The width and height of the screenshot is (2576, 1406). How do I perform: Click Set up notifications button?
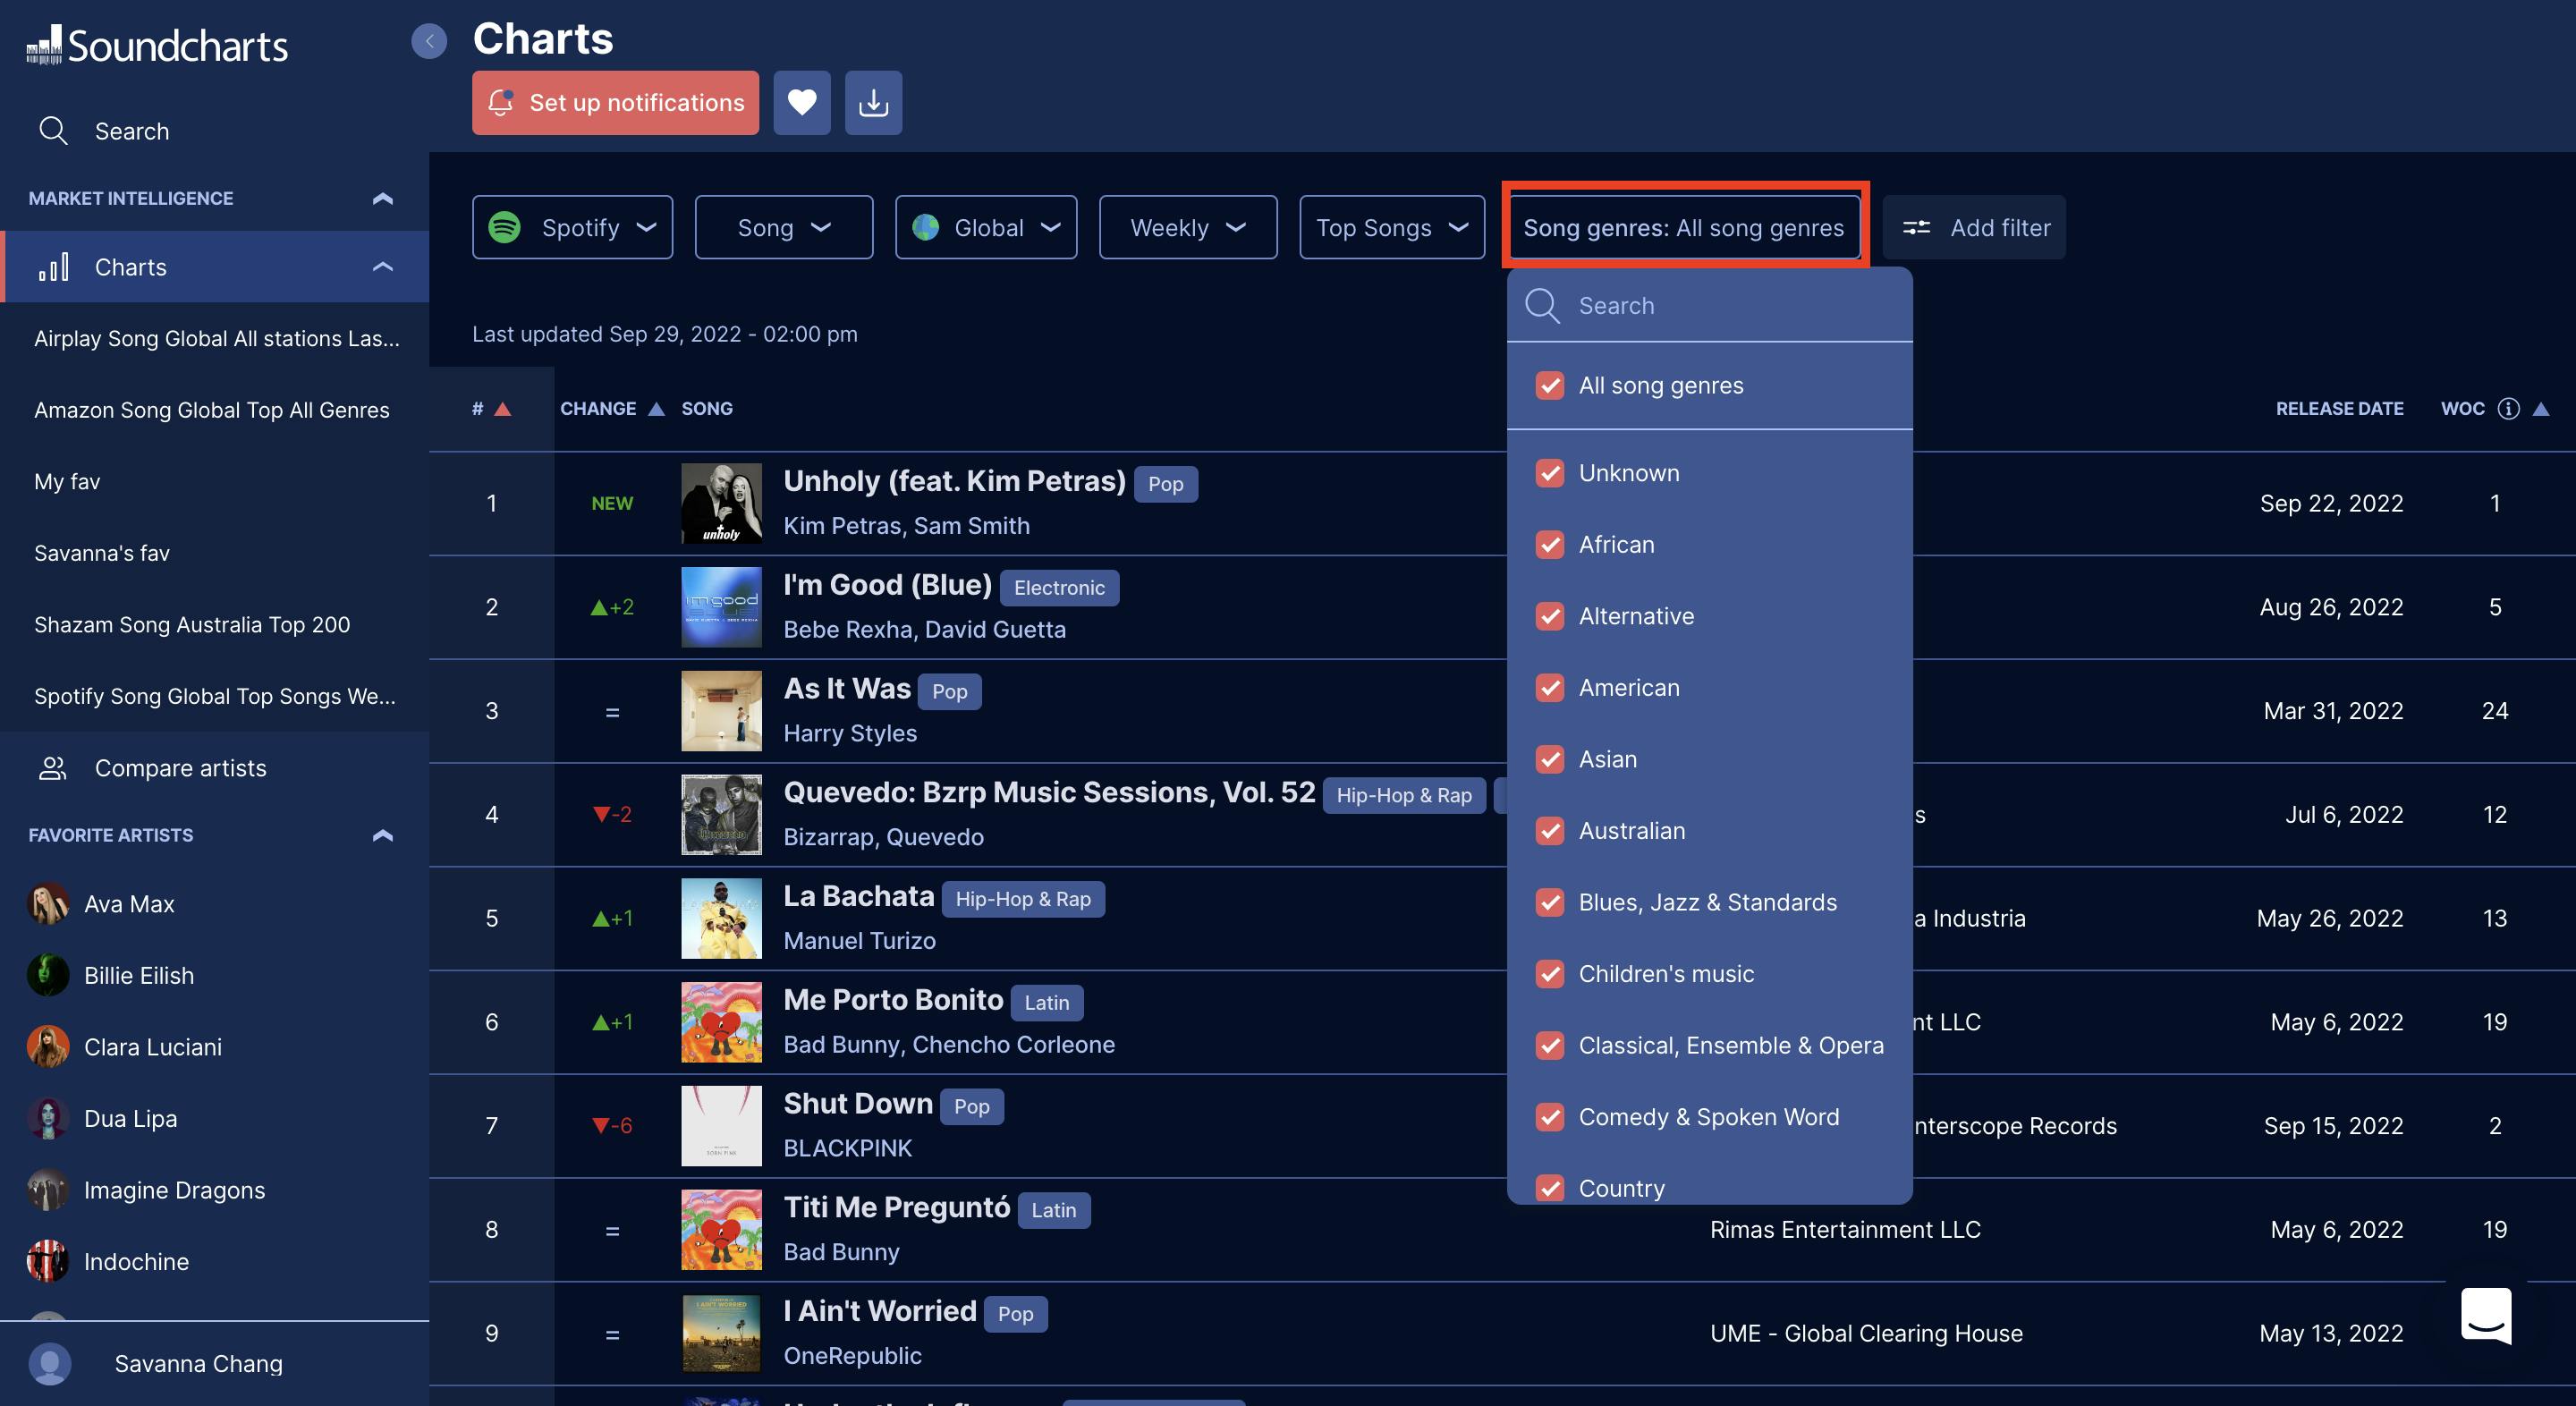(615, 102)
